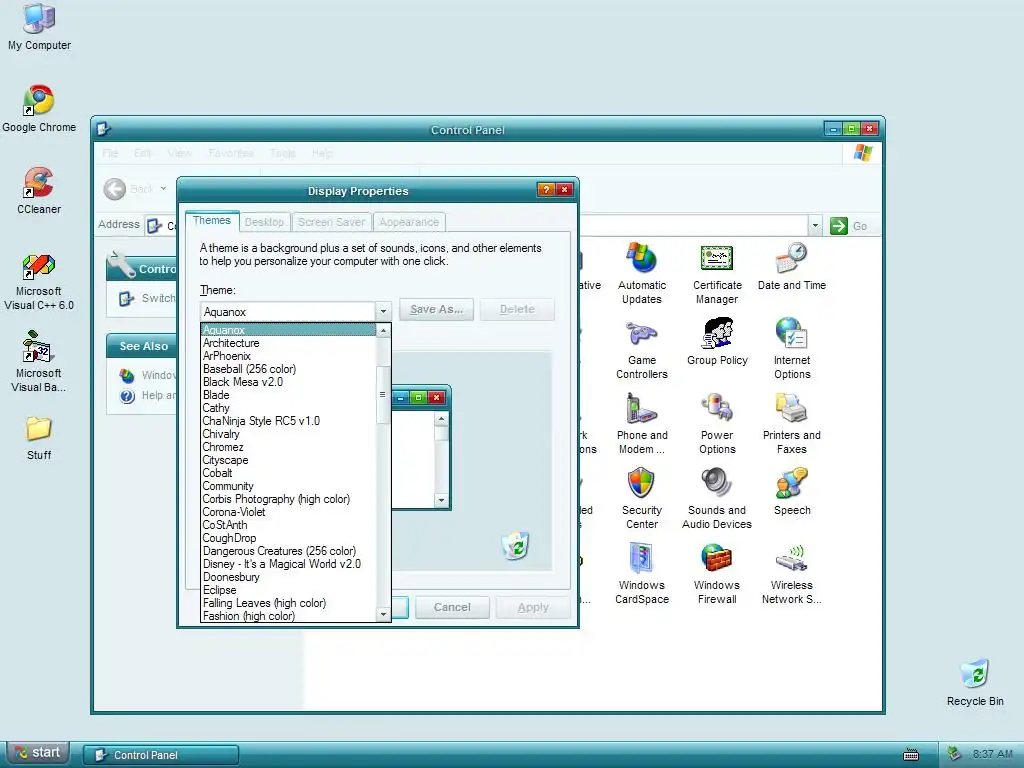
Task: Open the View menu in Control Panel
Action: (180, 153)
